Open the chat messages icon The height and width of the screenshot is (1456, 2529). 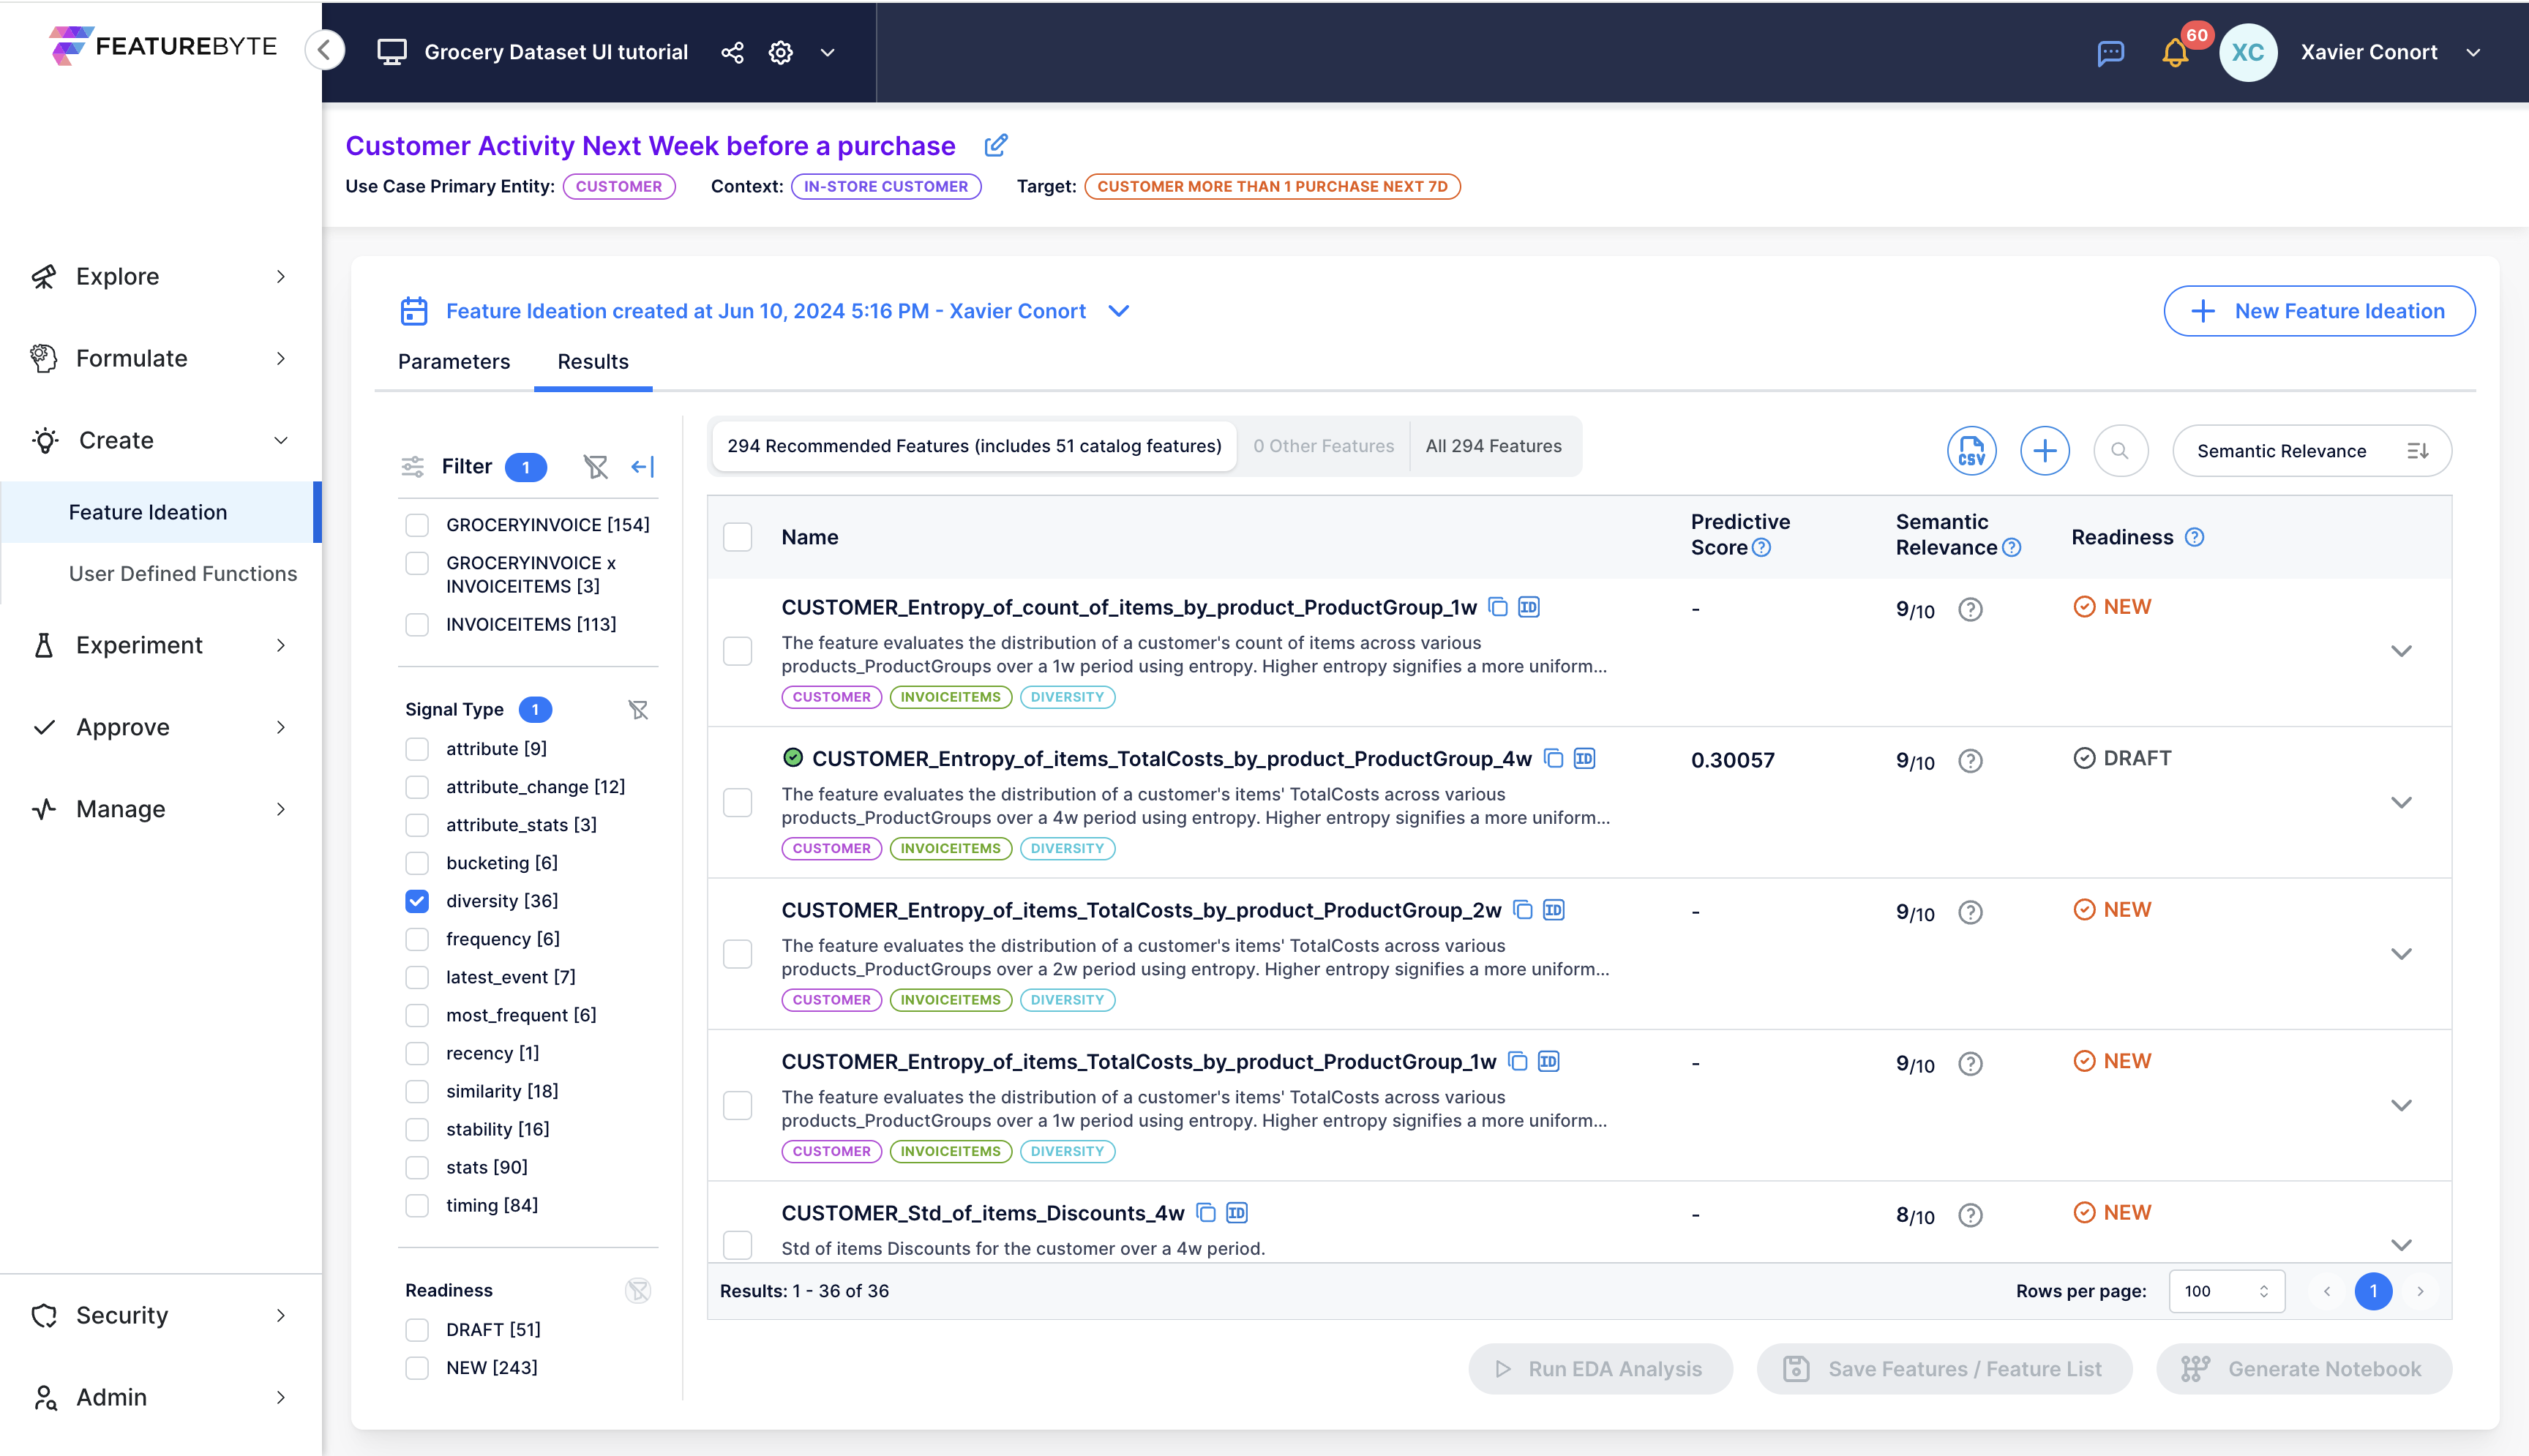2110,53
